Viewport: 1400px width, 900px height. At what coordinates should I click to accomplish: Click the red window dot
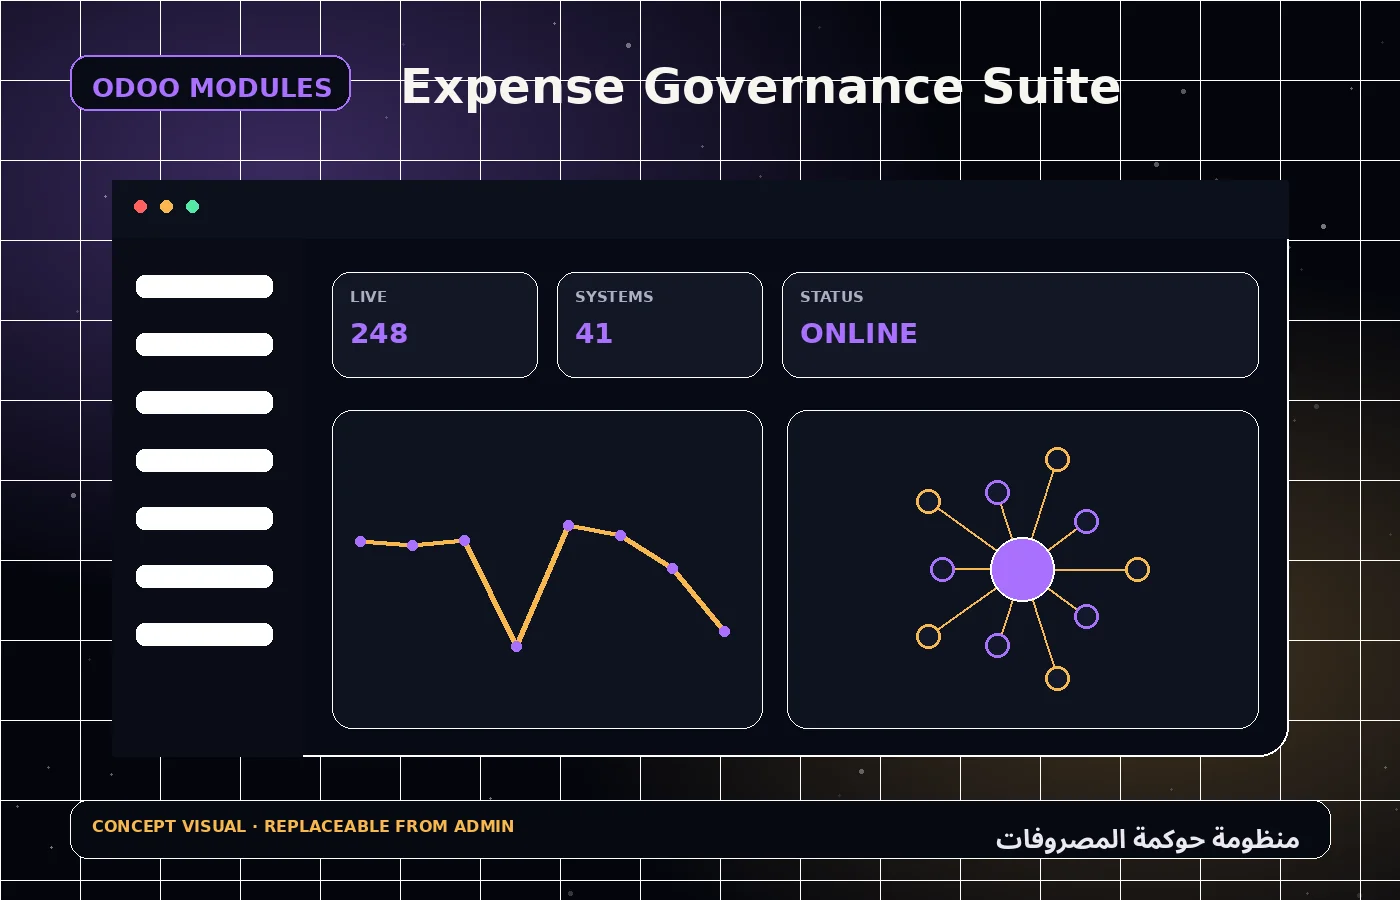pyautogui.click(x=141, y=207)
